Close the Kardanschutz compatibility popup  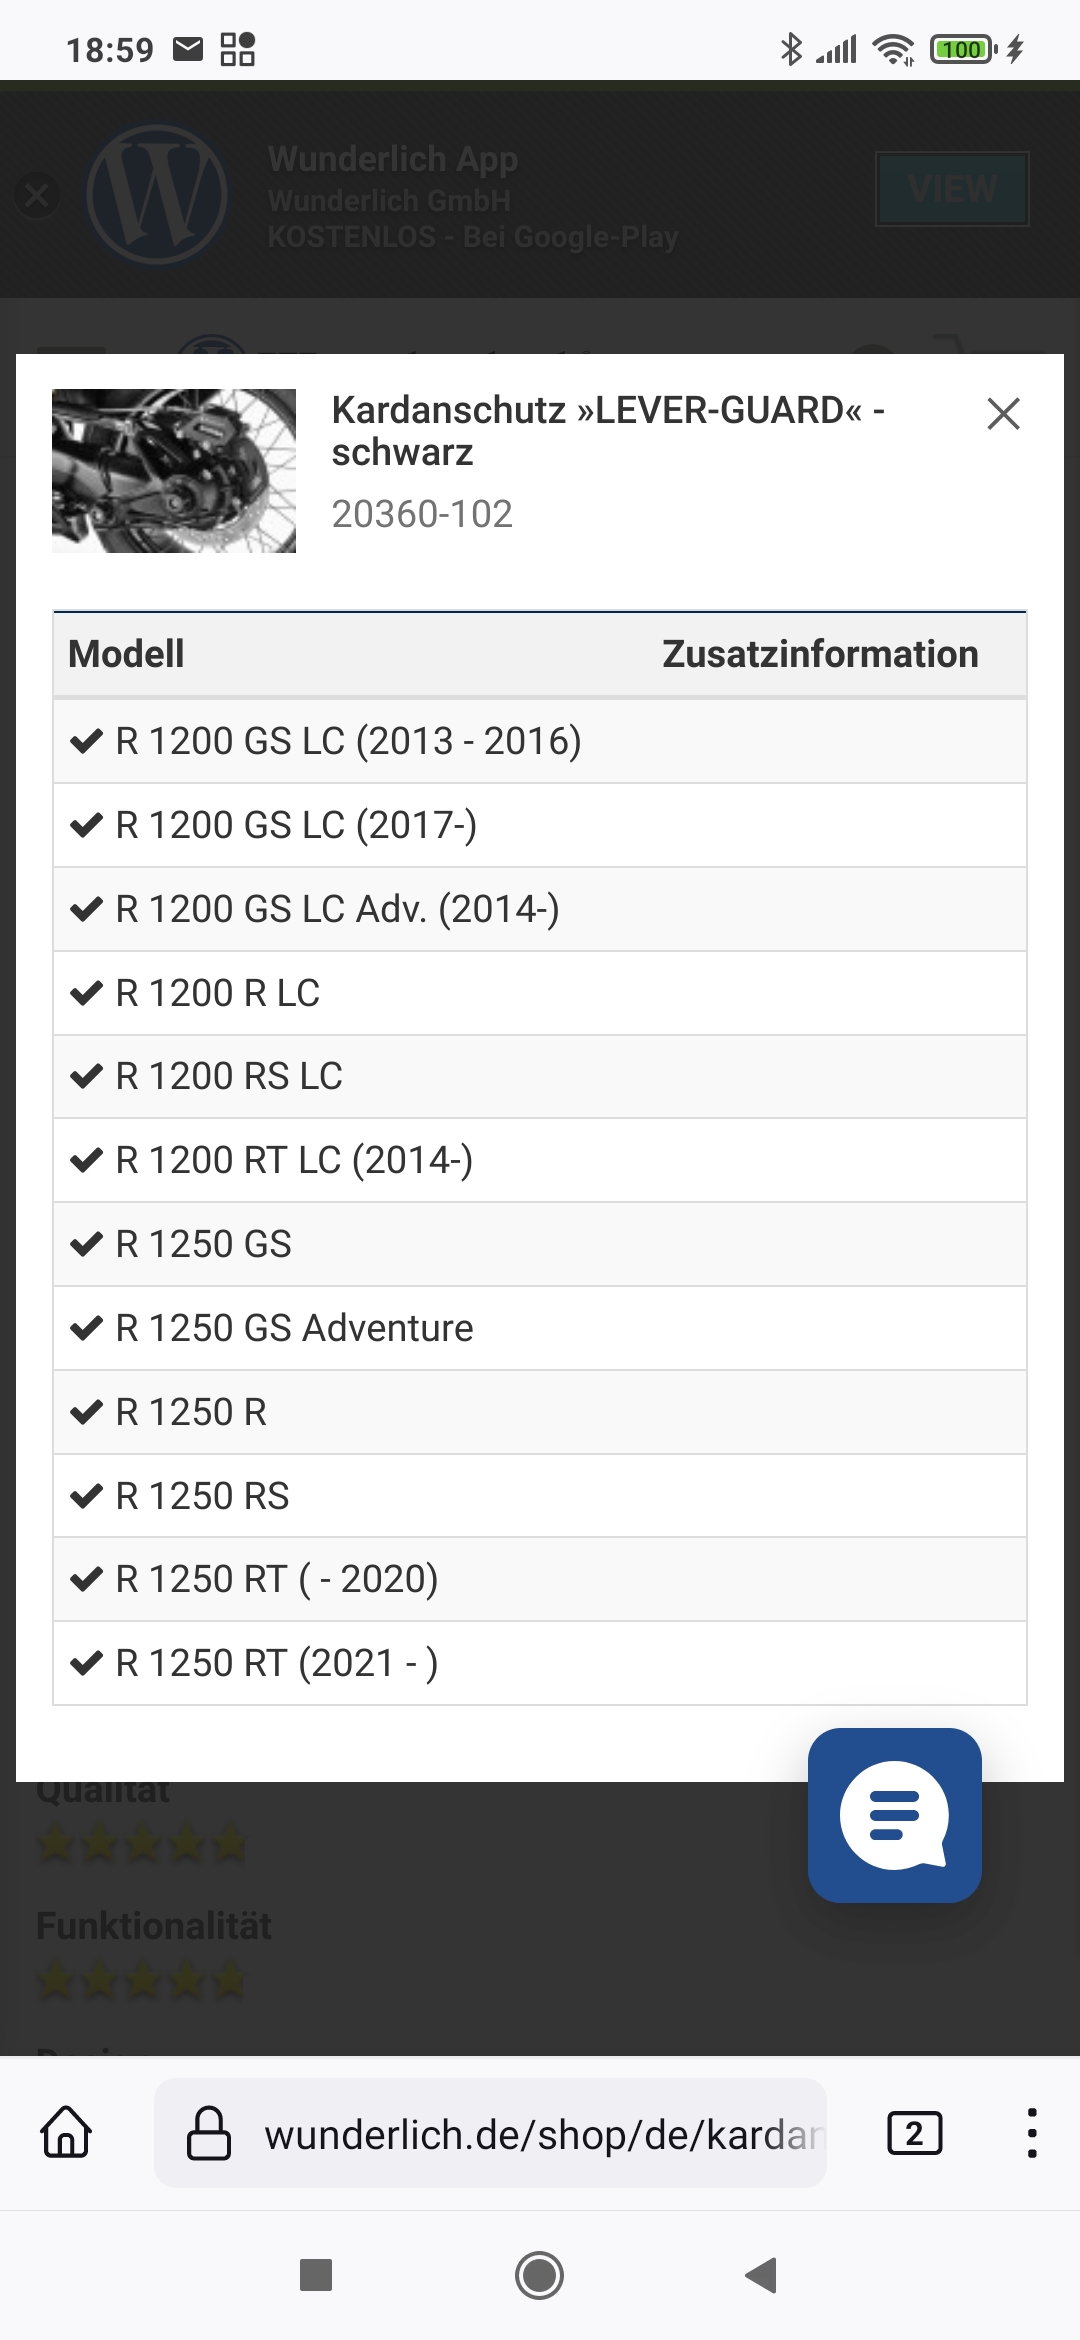point(1003,414)
